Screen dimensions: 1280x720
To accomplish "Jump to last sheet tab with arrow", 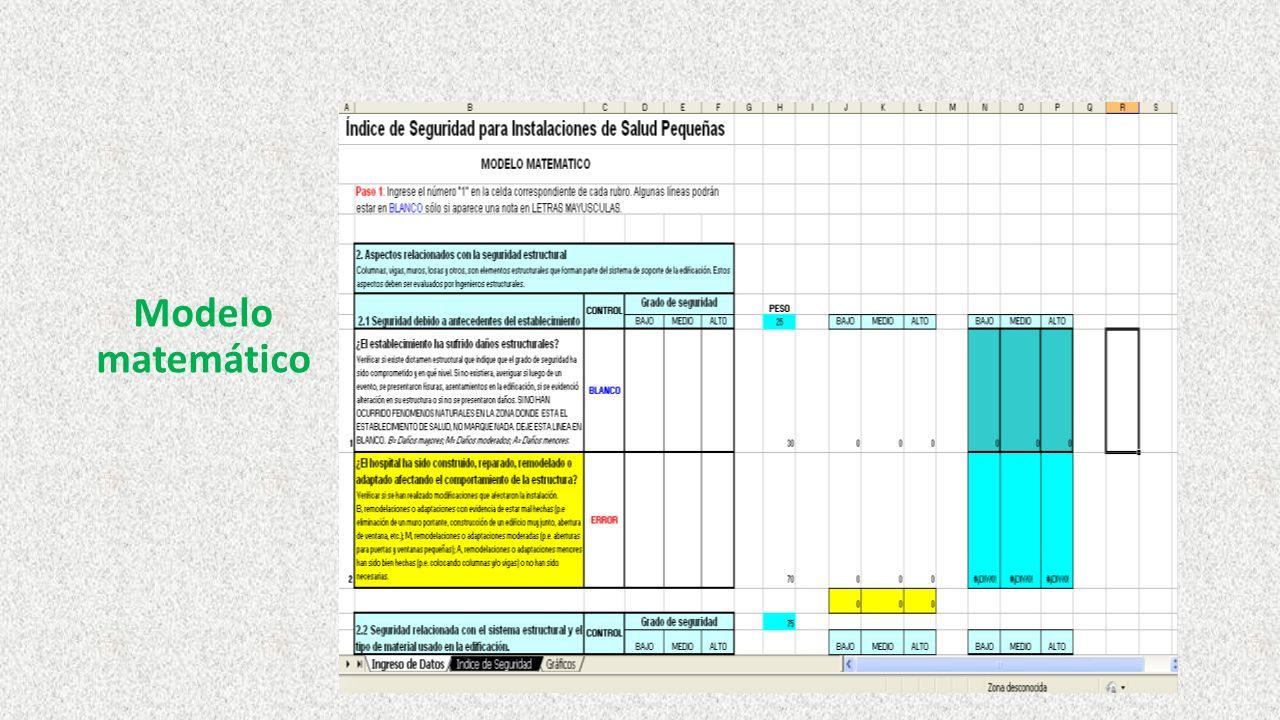I will click(x=359, y=664).
